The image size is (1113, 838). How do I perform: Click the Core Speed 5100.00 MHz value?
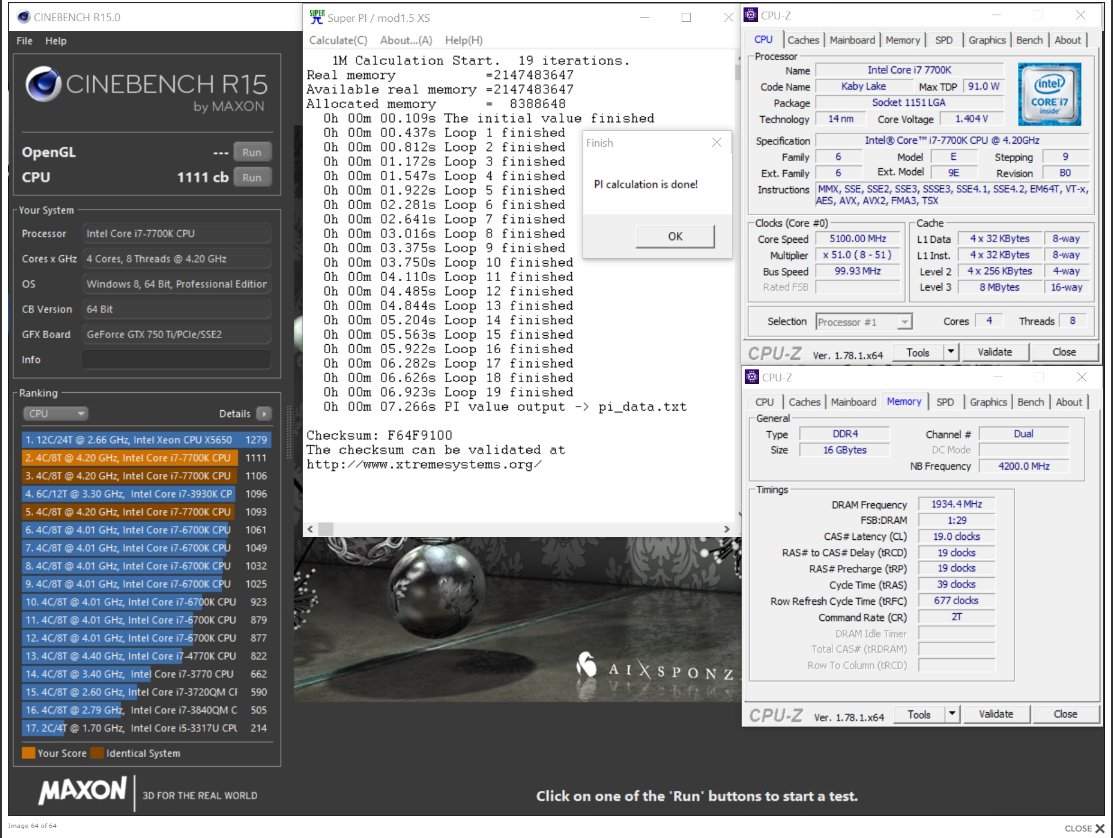857,239
